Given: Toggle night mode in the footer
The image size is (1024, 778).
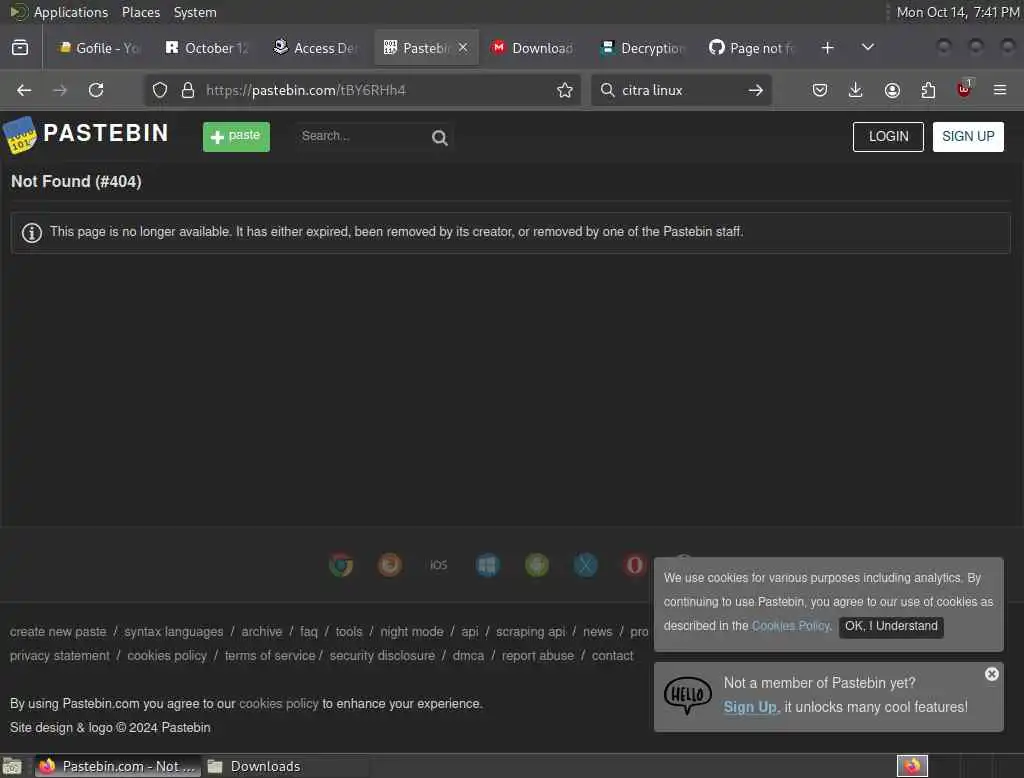Looking at the screenshot, I should pyautogui.click(x=411, y=632).
